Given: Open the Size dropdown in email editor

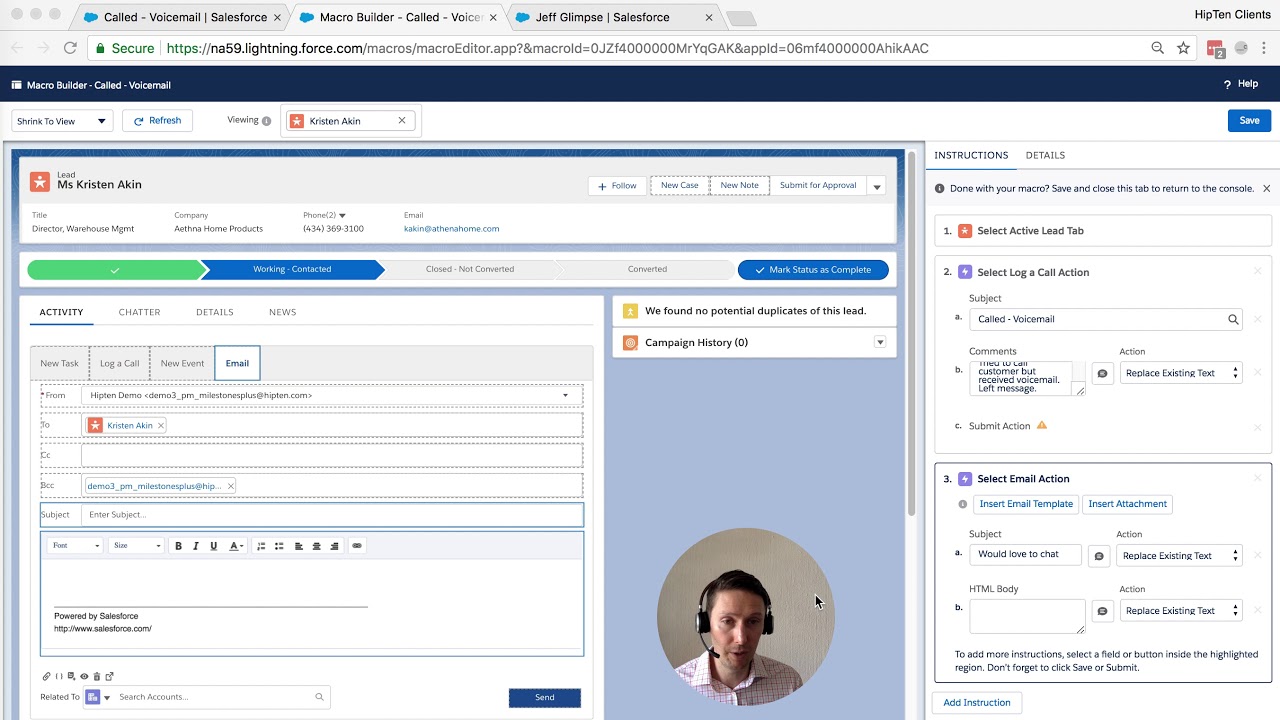Looking at the screenshot, I should coord(137,546).
